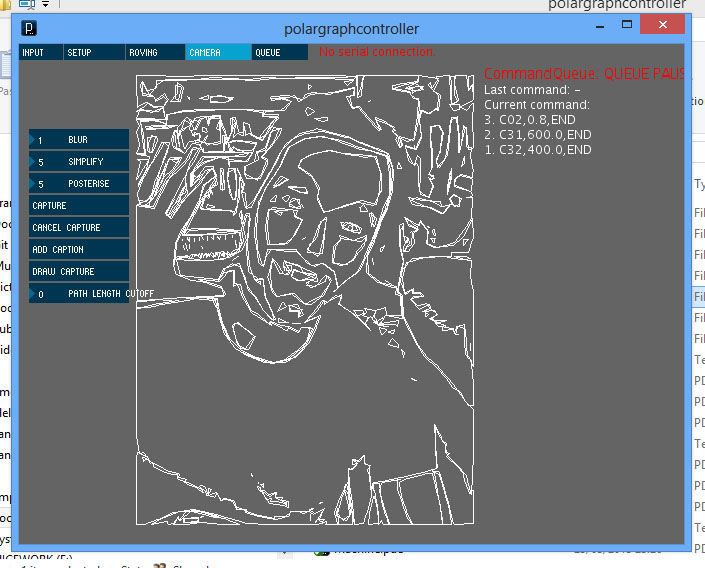Go to the ROVING tab

[x=154, y=52]
